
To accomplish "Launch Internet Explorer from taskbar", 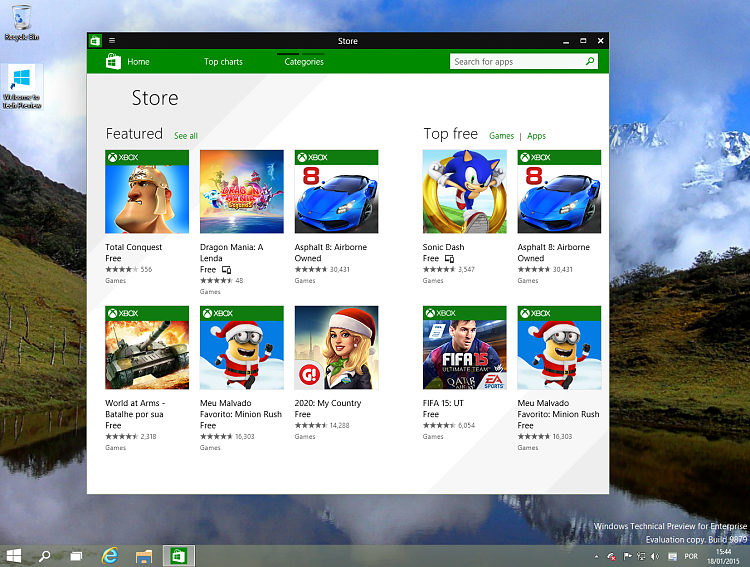I will [x=110, y=556].
